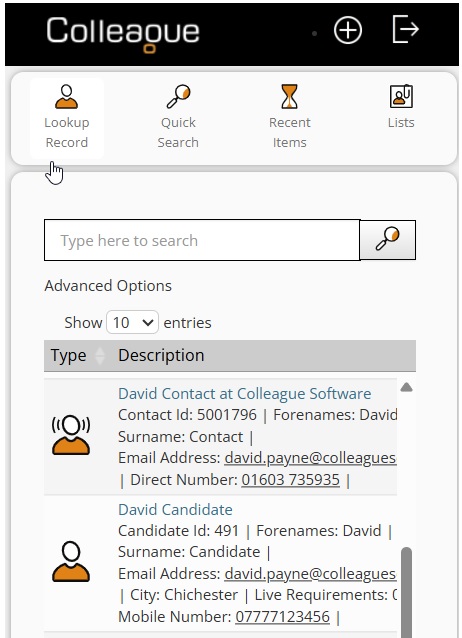The image size is (462, 638).
Task: Expand Advanced Options
Action: click(x=108, y=286)
